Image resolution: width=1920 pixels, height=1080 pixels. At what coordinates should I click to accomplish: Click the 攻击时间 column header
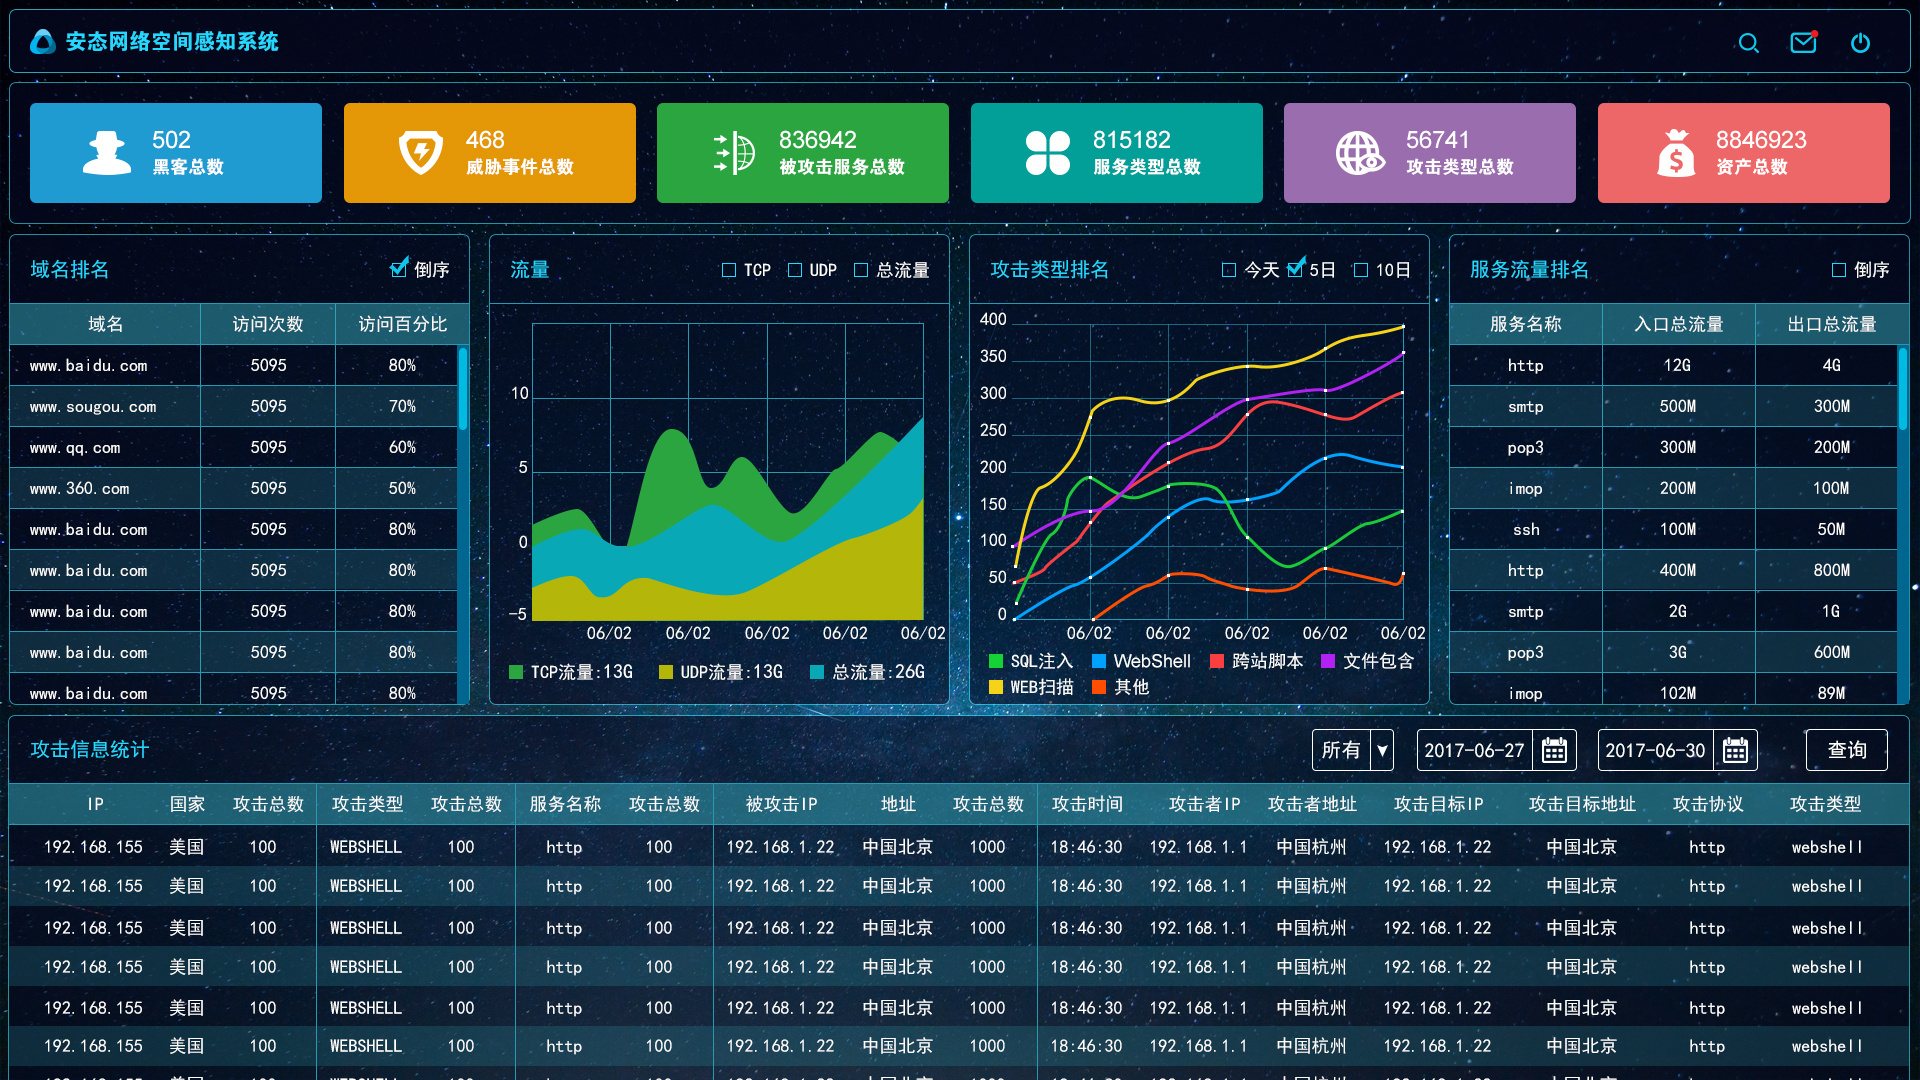[1087, 804]
